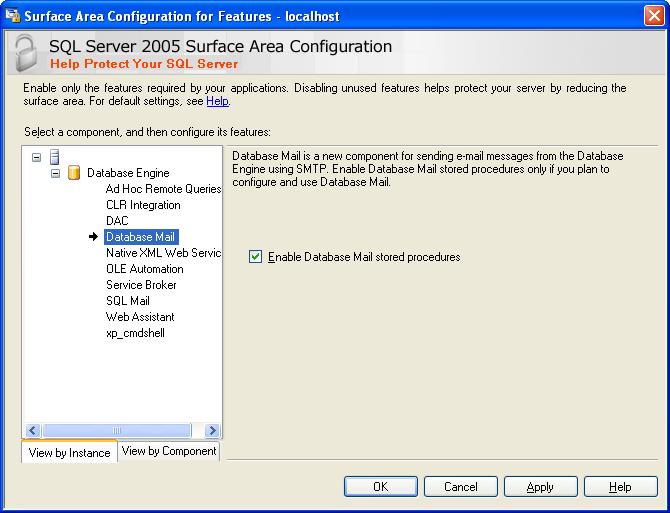Click the Apply button
The width and height of the screenshot is (670, 513).
pos(541,487)
